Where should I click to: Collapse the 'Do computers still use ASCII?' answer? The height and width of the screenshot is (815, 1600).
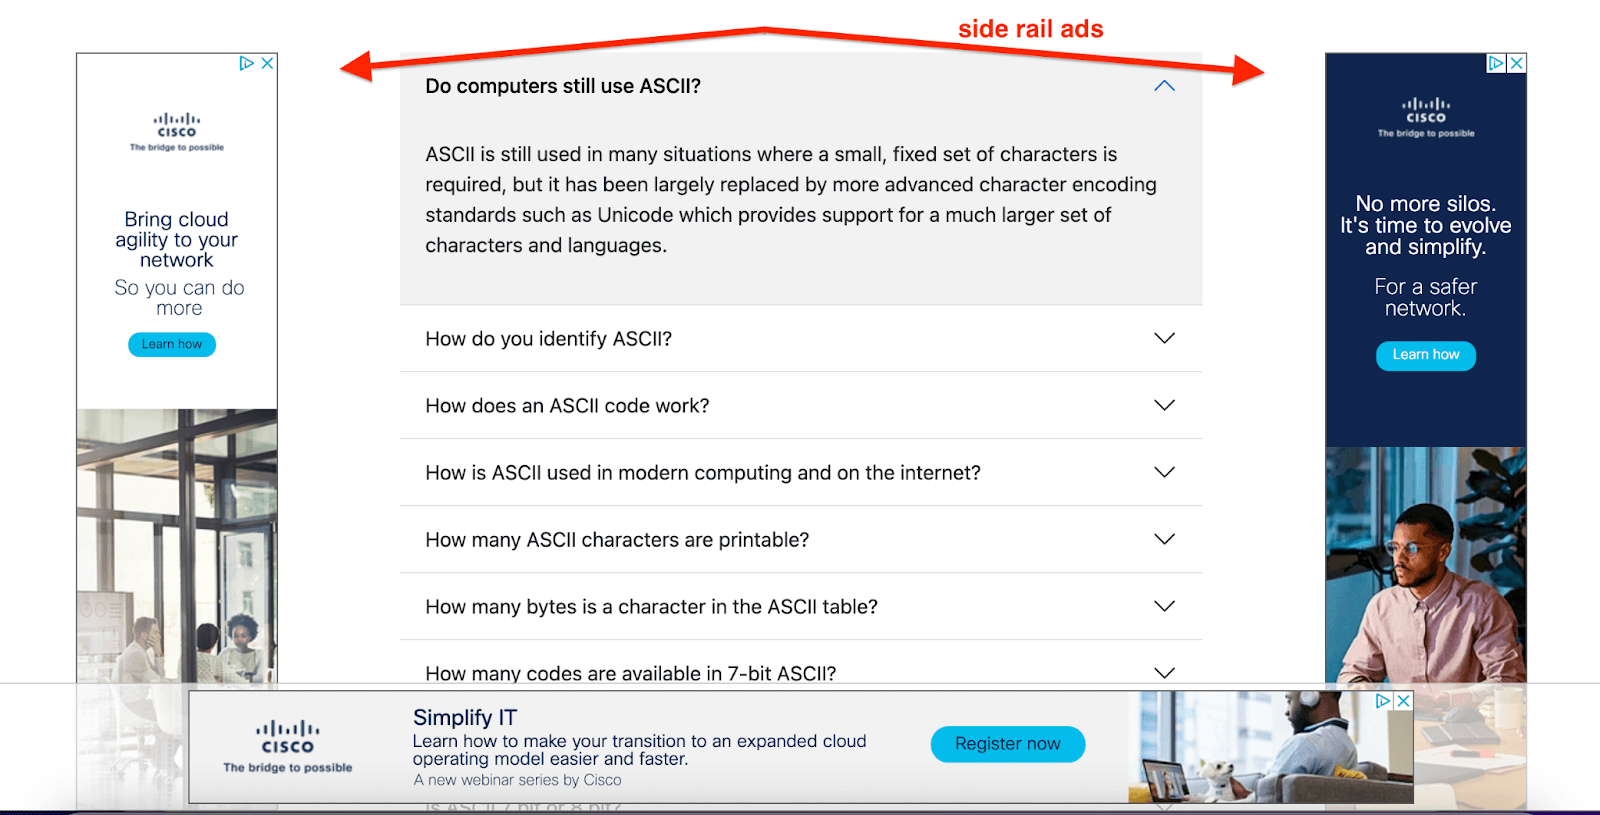1163,86
